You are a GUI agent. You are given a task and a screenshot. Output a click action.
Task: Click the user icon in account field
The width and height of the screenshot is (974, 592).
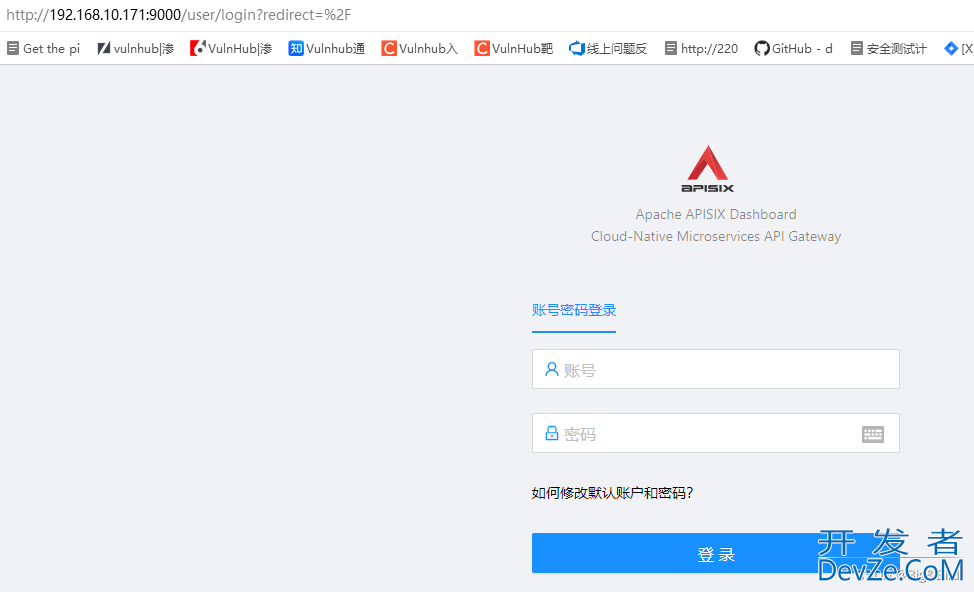point(552,369)
